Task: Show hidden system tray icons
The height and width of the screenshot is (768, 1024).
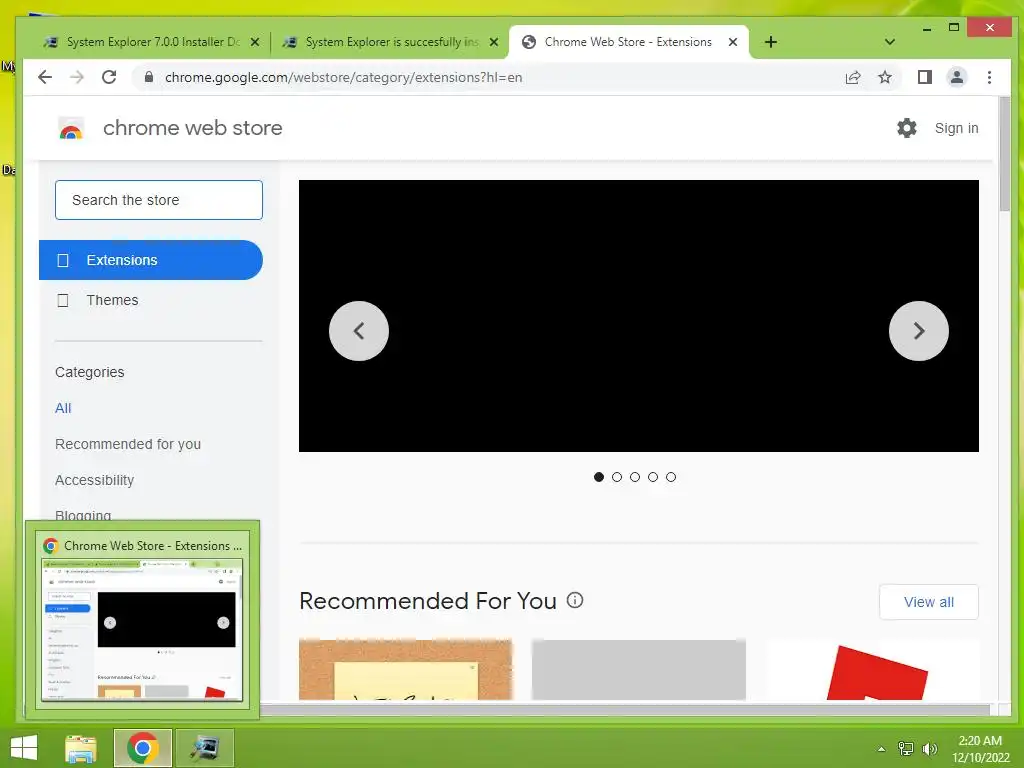Action: pos(881,749)
